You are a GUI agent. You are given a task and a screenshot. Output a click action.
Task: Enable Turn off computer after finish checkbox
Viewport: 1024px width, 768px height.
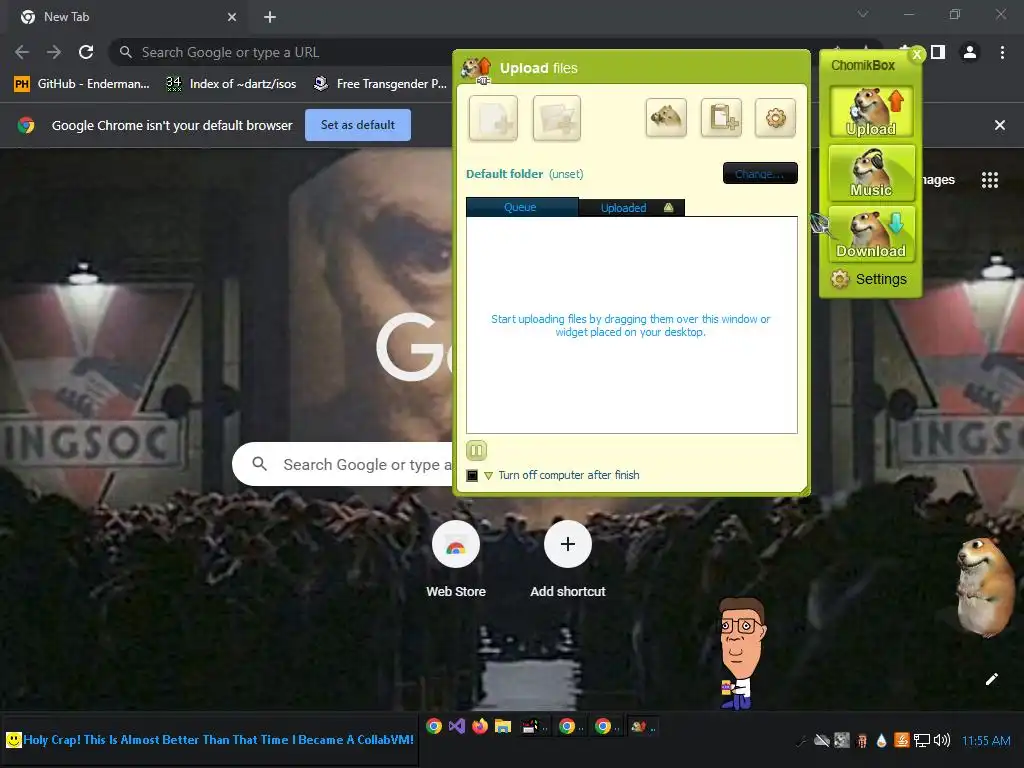[472, 475]
